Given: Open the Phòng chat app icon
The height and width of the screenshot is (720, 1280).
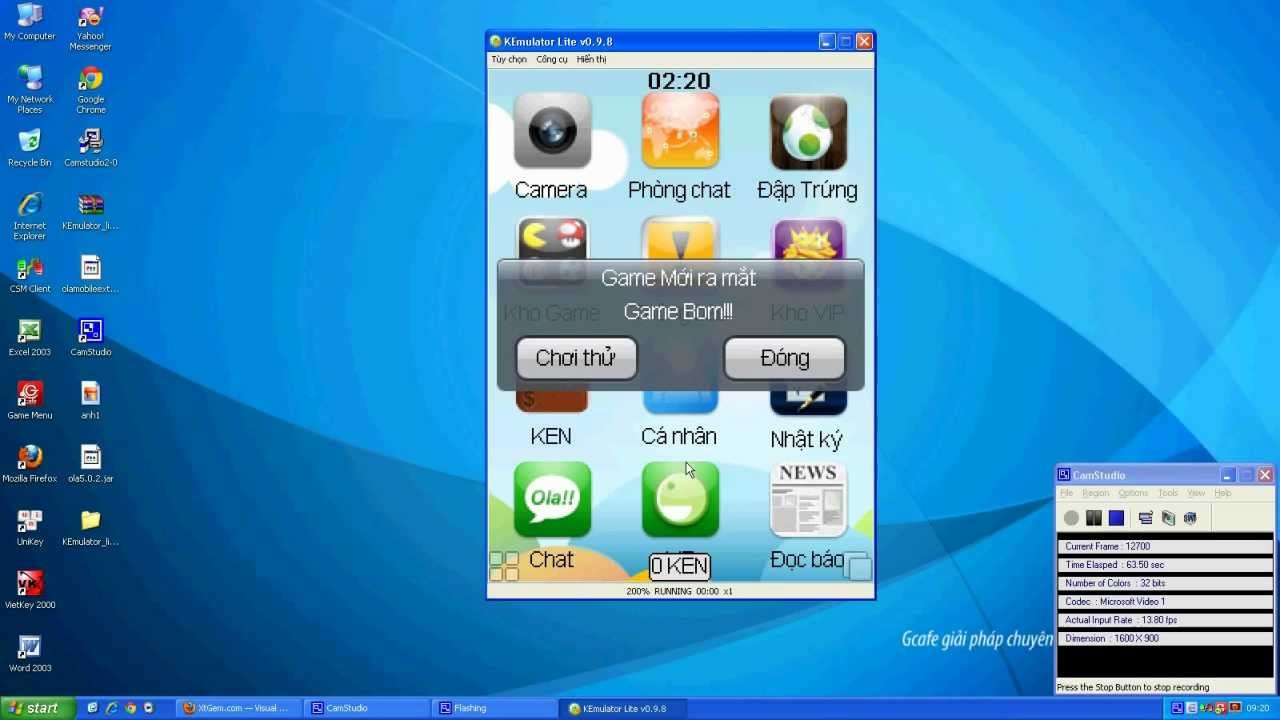Looking at the screenshot, I should (x=680, y=131).
